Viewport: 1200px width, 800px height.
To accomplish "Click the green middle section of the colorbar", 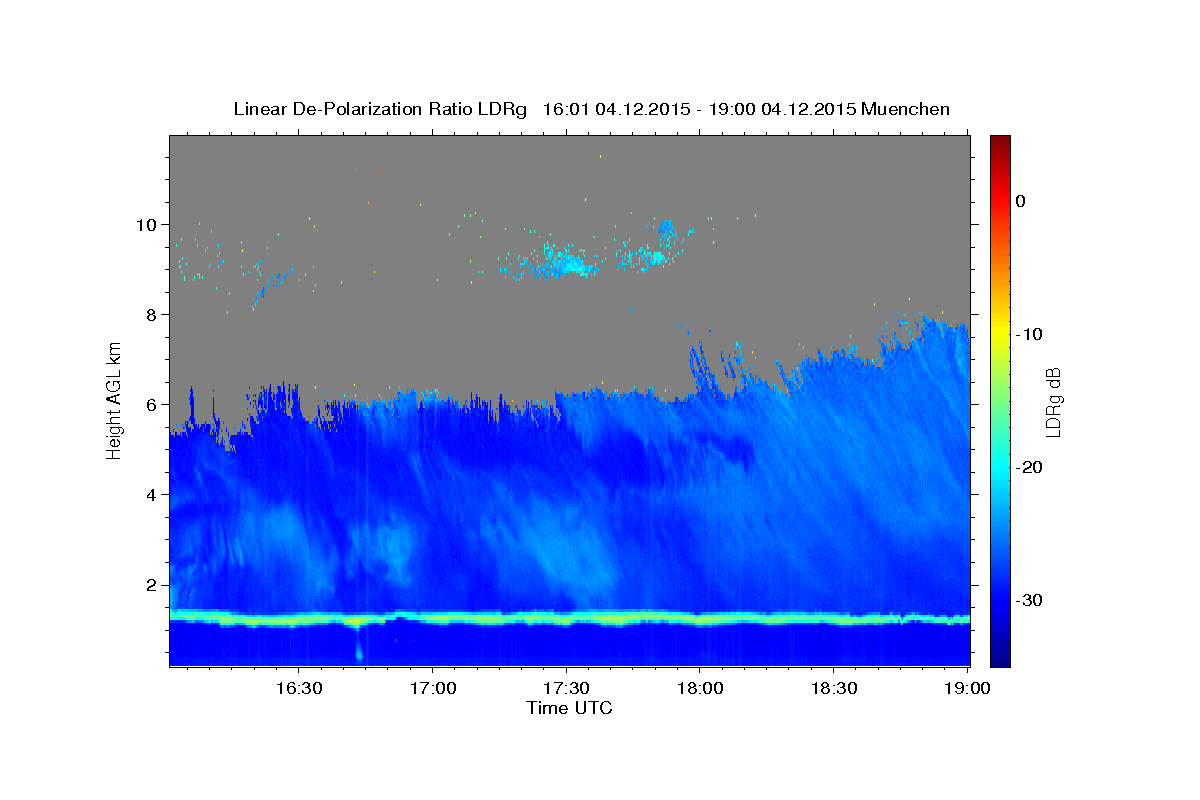I will click(x=1000, y=400).
